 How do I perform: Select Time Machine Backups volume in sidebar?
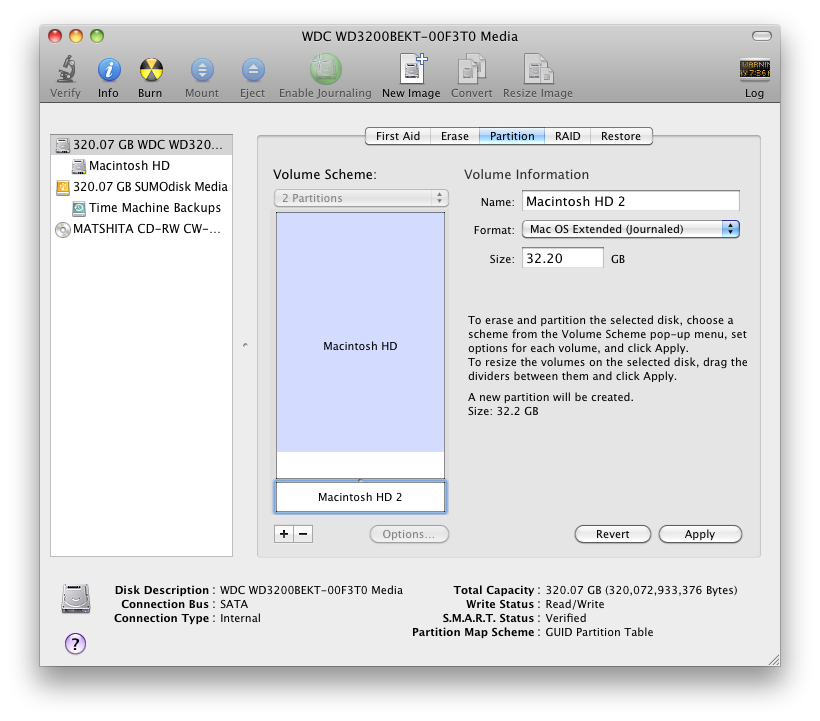[x=141, y=208]
